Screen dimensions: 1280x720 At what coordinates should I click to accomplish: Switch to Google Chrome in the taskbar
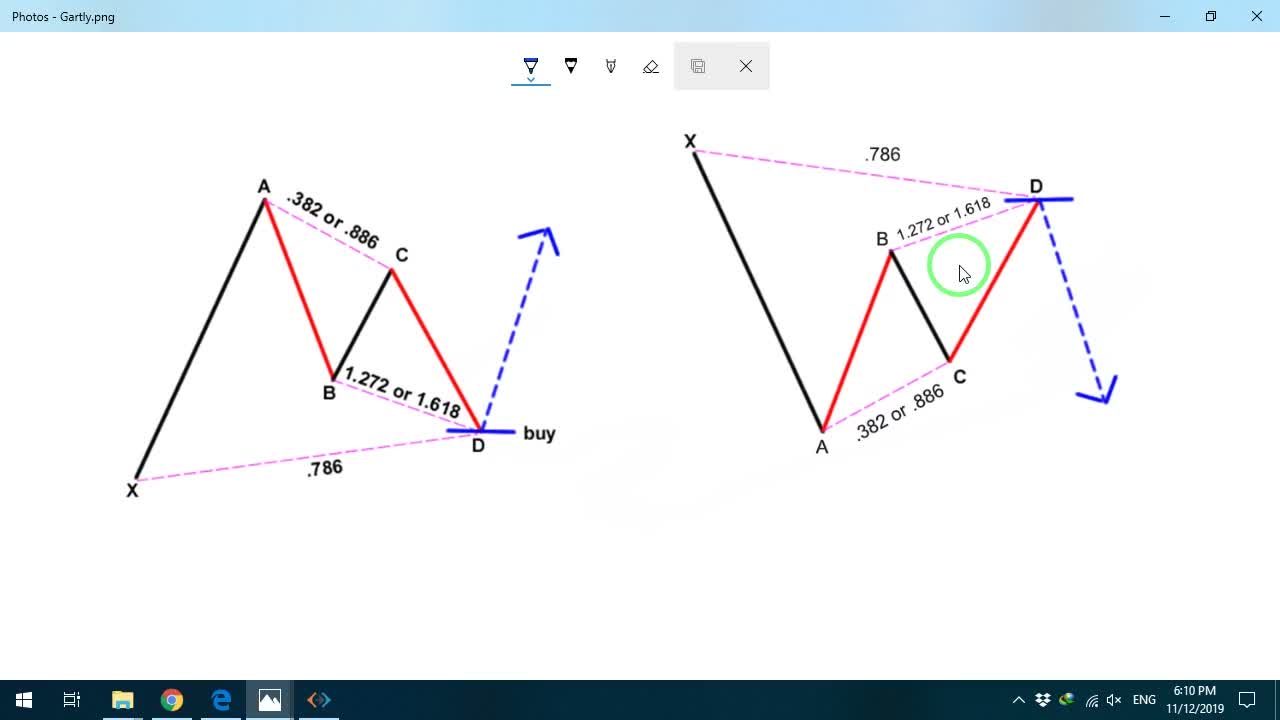pyautogui.click(x=171, y=700)
